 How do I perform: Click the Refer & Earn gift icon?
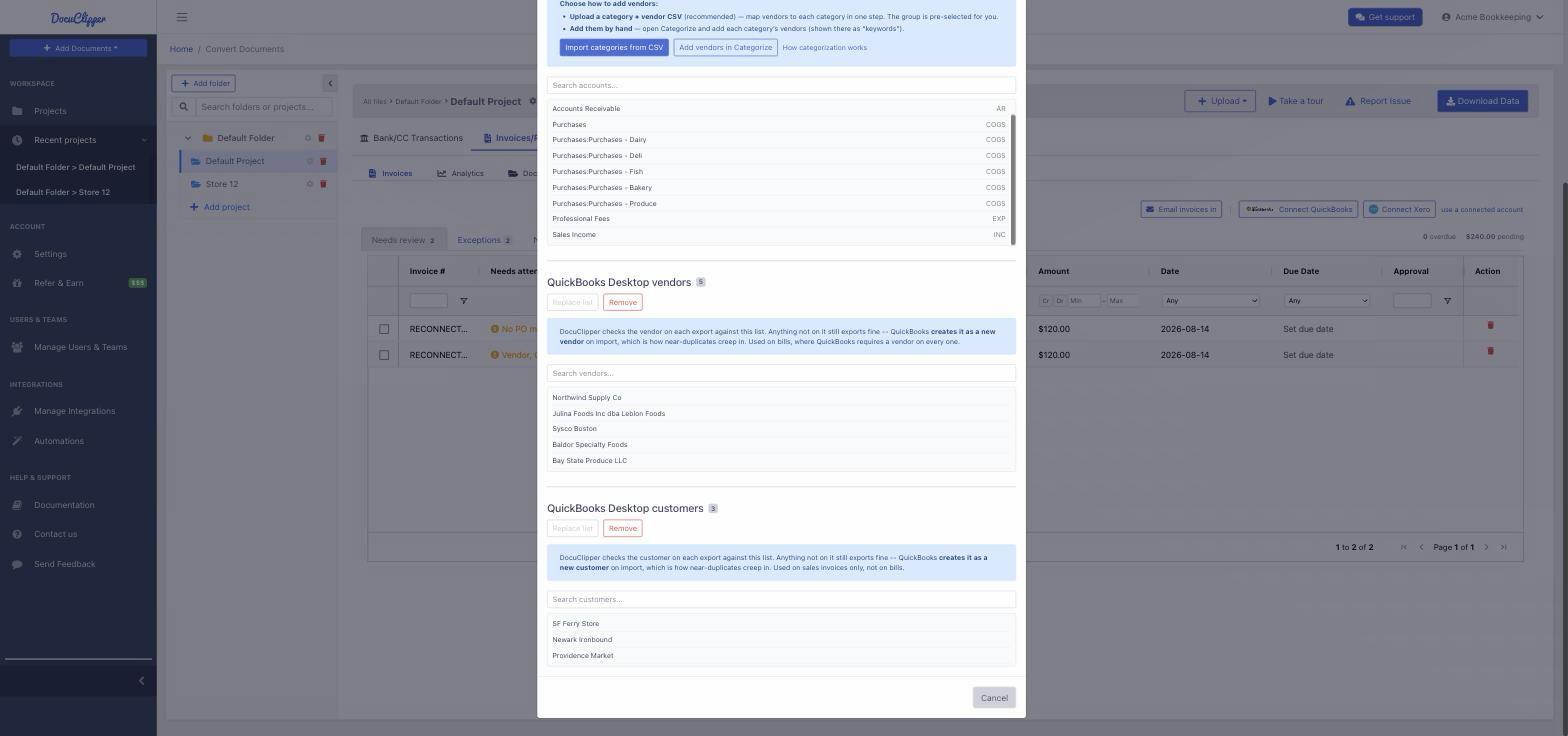(17, 283)
